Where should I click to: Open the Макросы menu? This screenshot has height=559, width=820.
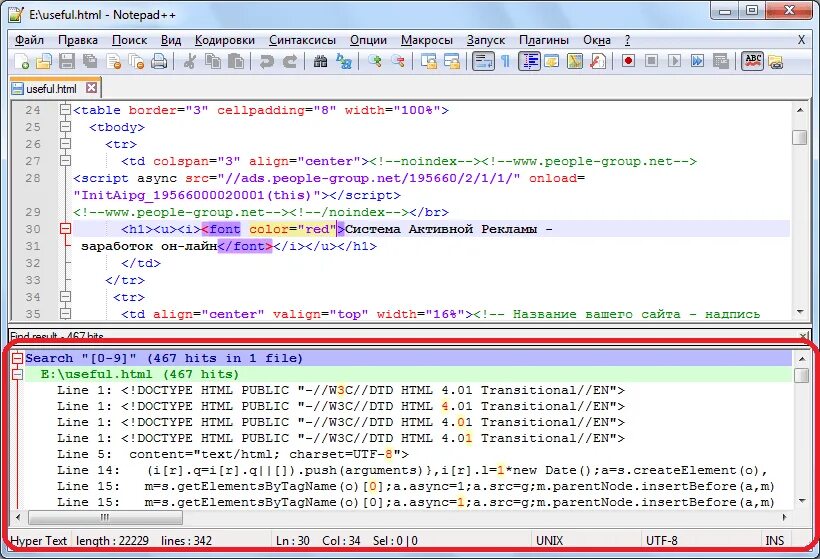pyautogui.click(x=427, y=40)
